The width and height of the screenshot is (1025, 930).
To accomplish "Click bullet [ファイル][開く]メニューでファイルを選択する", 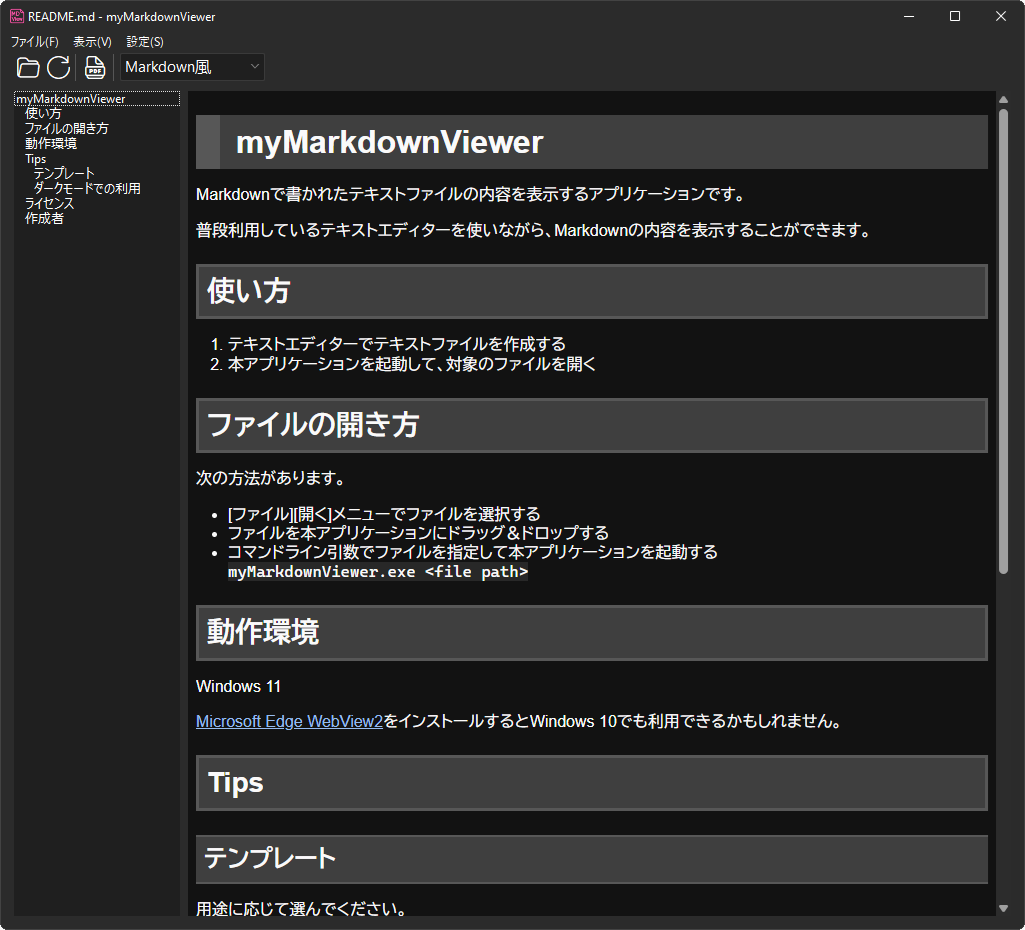I will [384, 514].
